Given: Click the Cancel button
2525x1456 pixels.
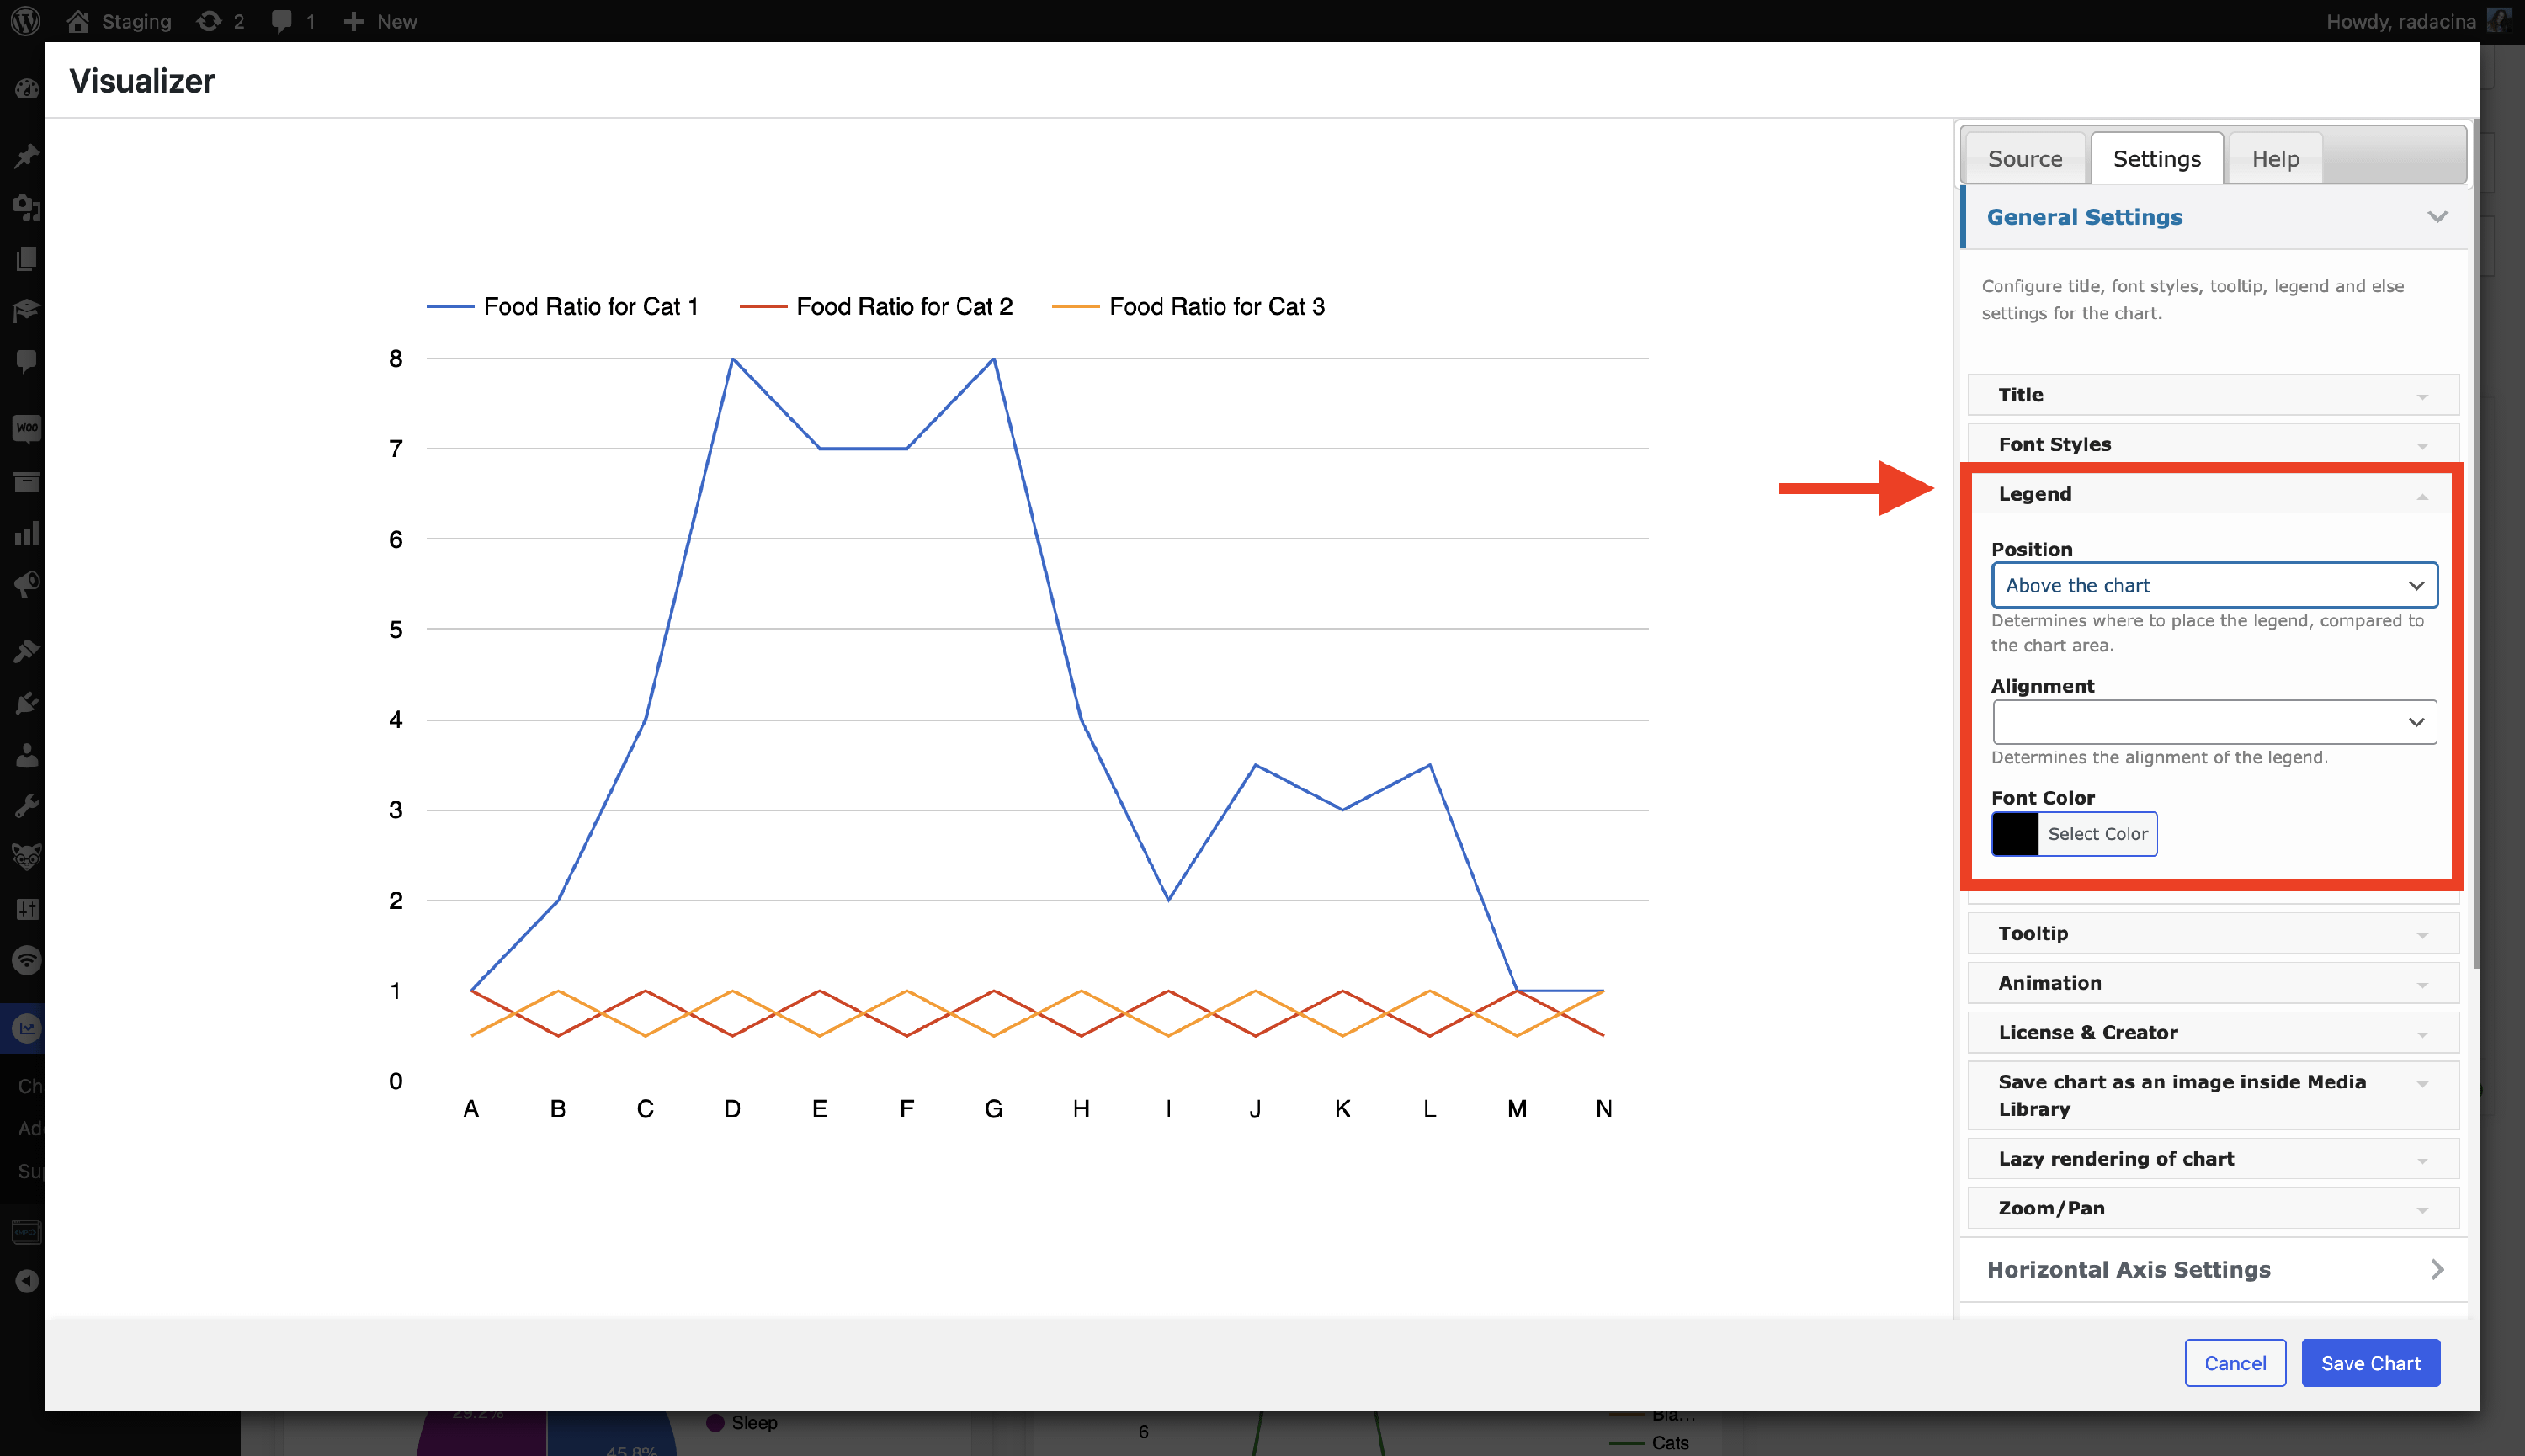Looking at the screenshot, I should click(x=2234, y=1363).
